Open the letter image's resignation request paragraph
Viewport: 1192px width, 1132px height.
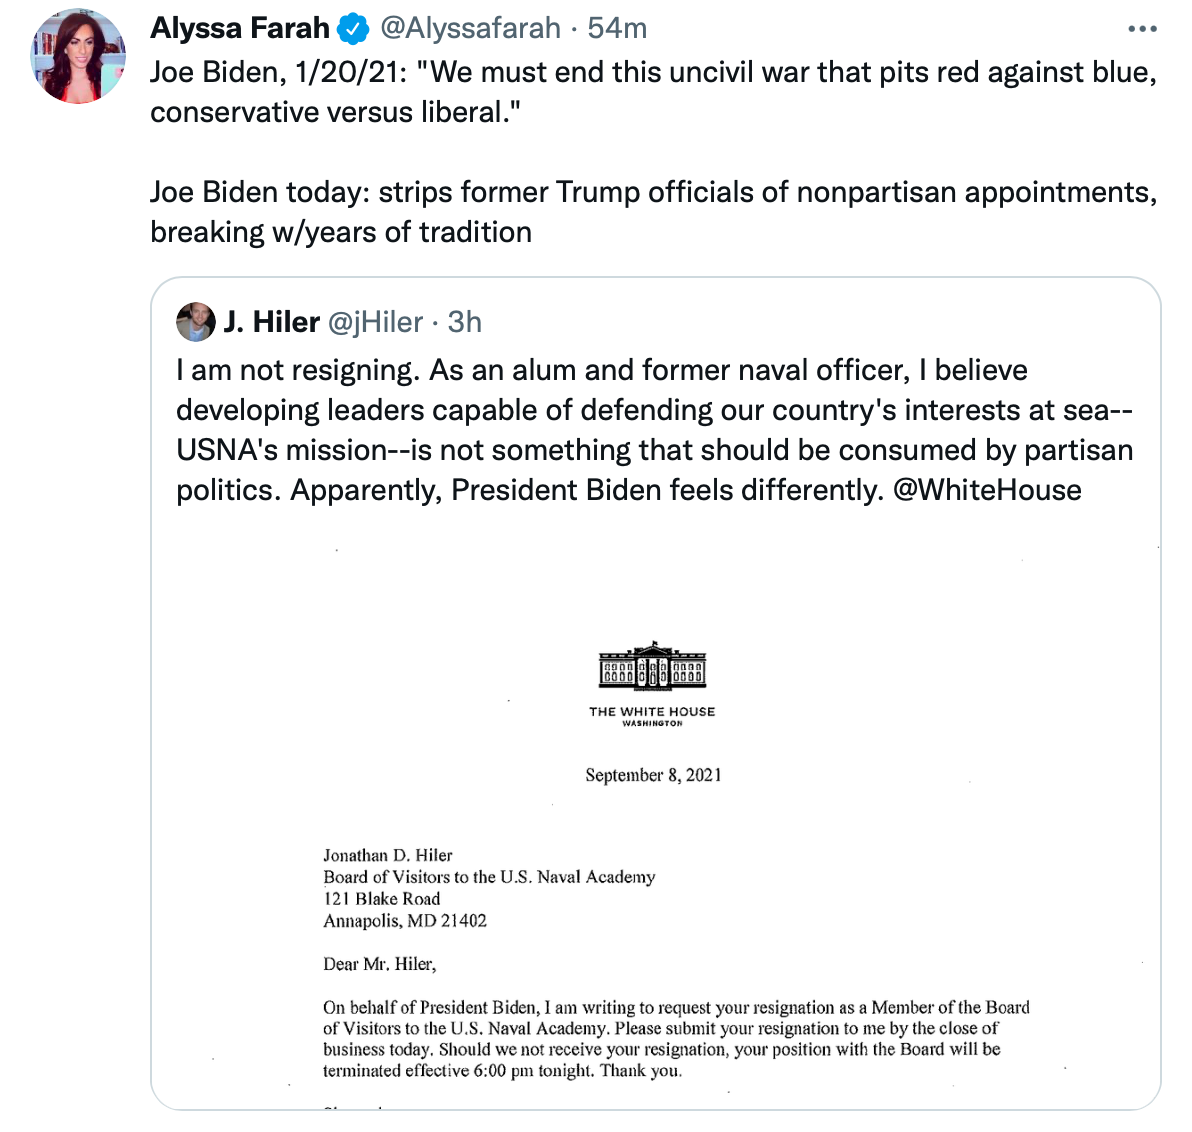click(675, 1039)
